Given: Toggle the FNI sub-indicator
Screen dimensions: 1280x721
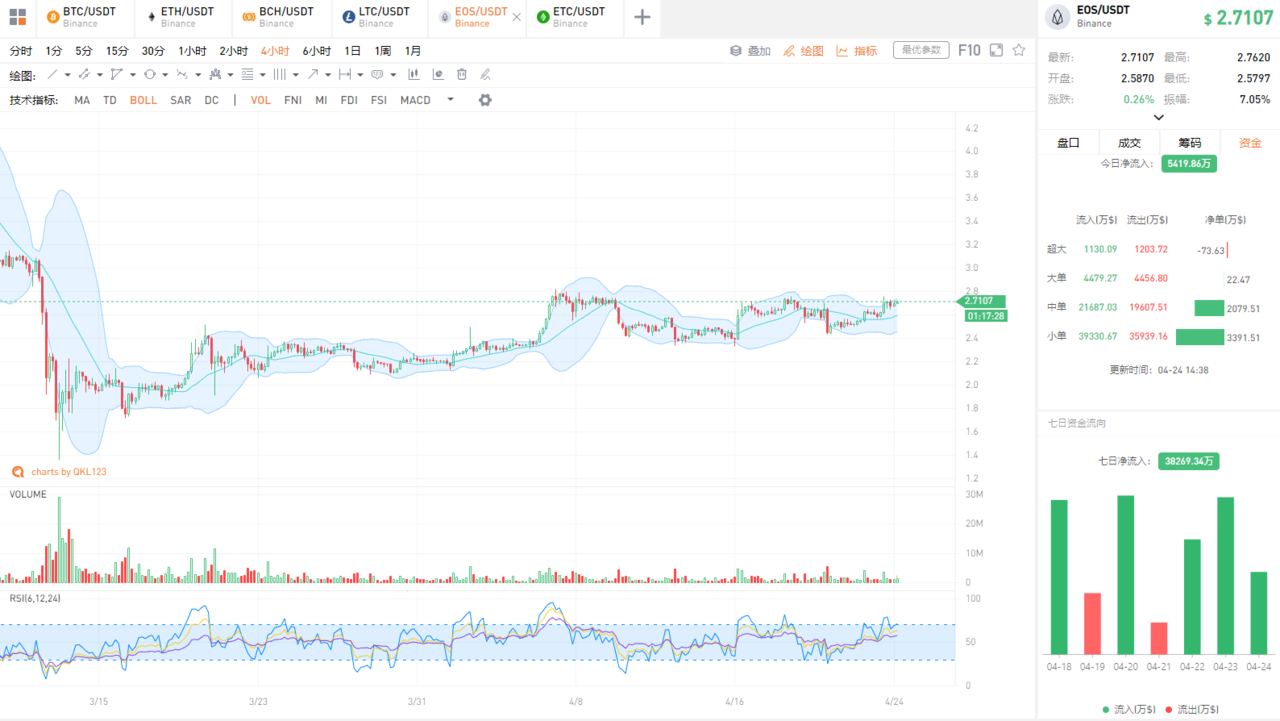Looking at the screenshot, I should [293, 100].
